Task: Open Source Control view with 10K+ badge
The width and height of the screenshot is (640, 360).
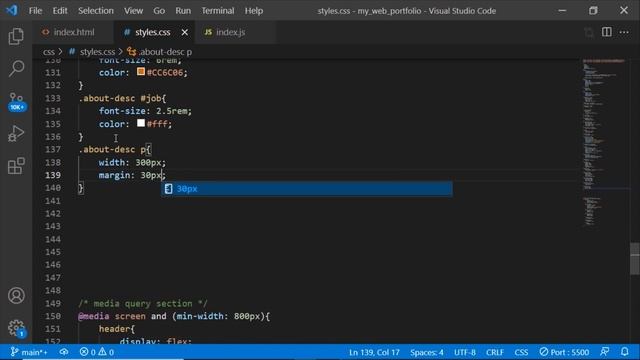Action: tap(16, 102)
